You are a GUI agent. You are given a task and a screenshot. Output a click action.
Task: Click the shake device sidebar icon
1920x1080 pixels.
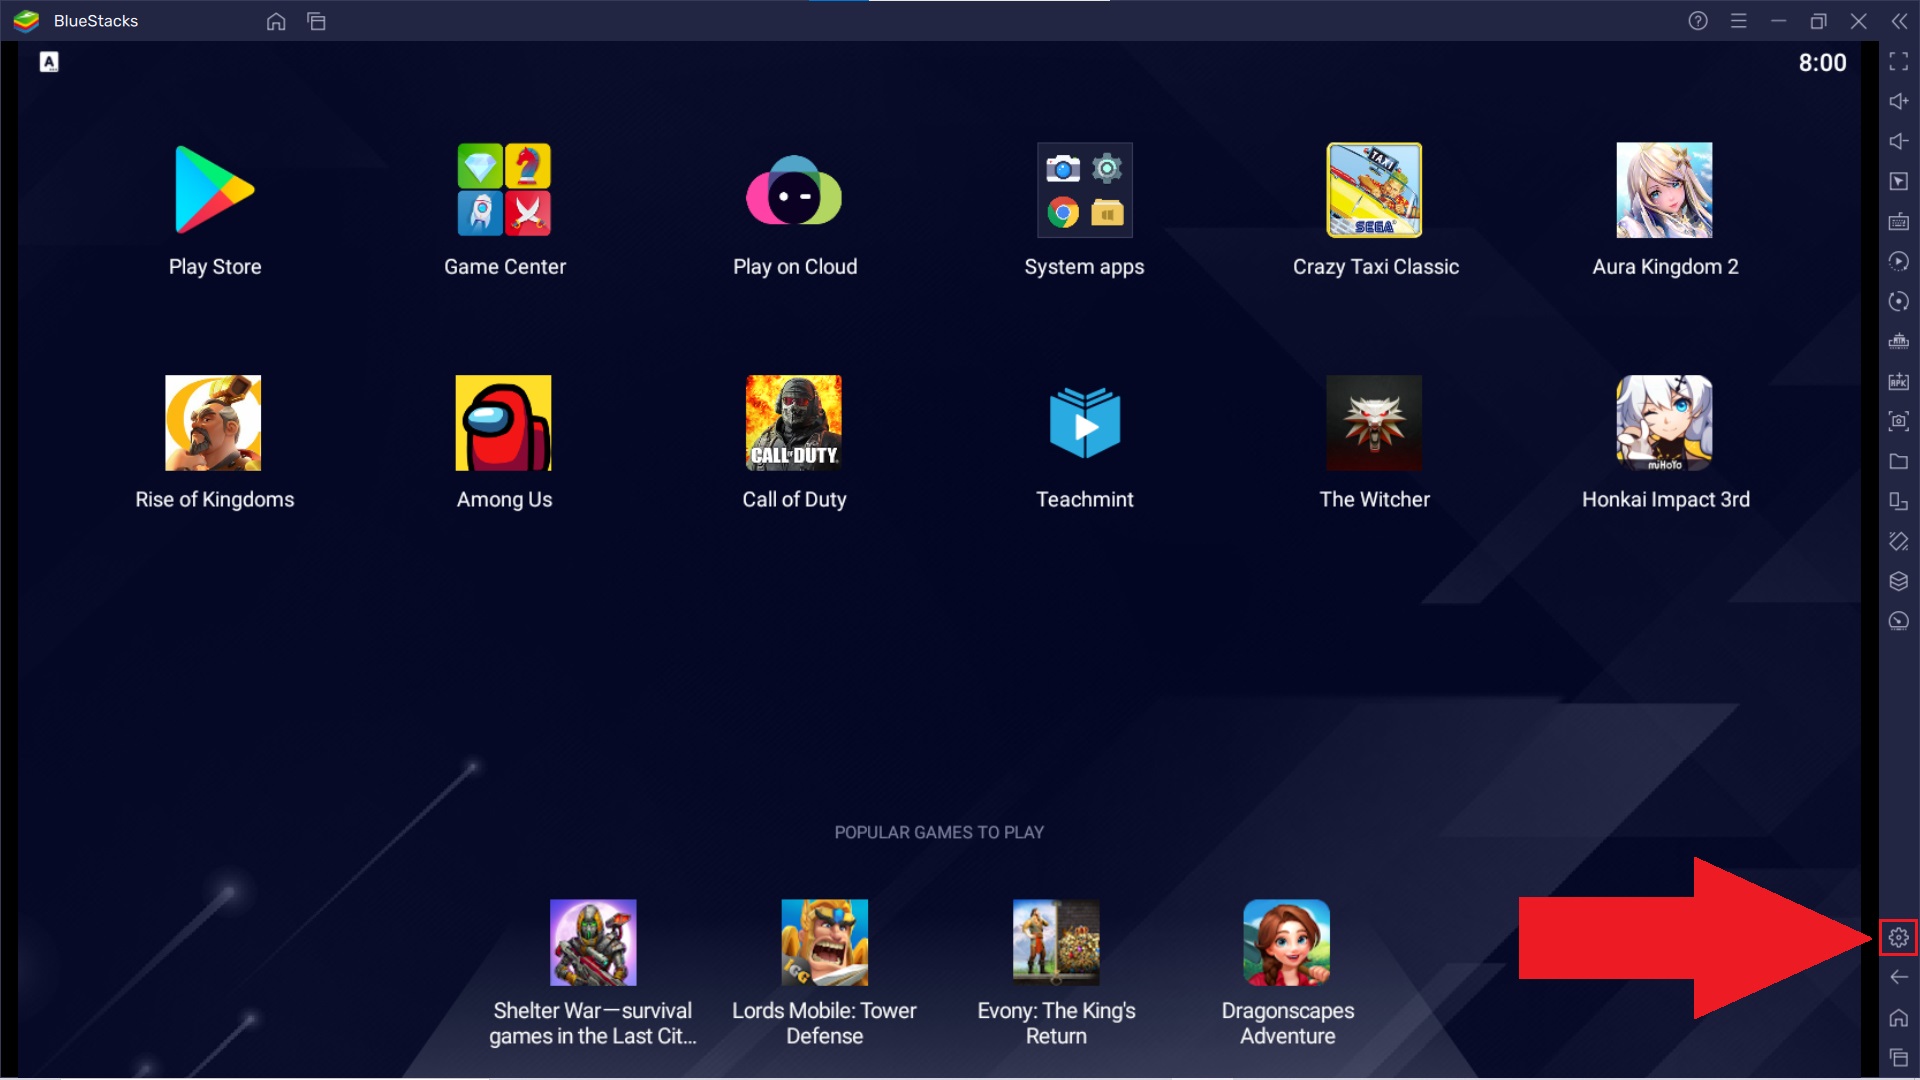click(x=1898, y=541)
